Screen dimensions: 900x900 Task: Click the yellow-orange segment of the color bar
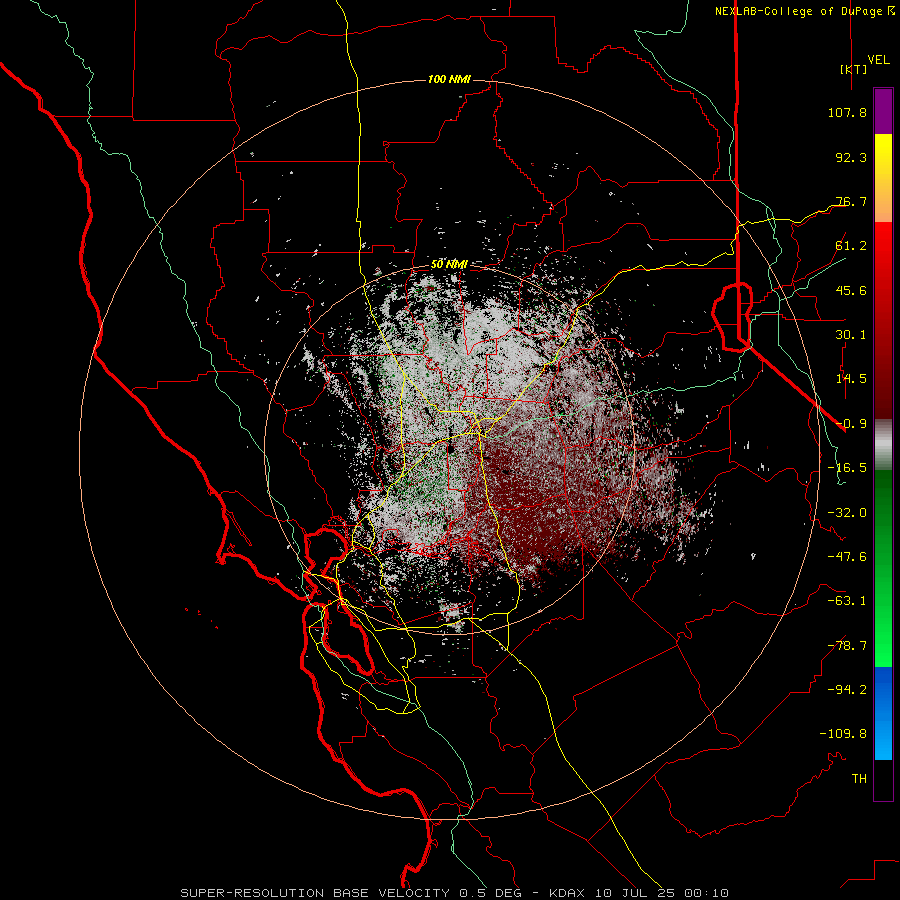click(x=883, y=178)
